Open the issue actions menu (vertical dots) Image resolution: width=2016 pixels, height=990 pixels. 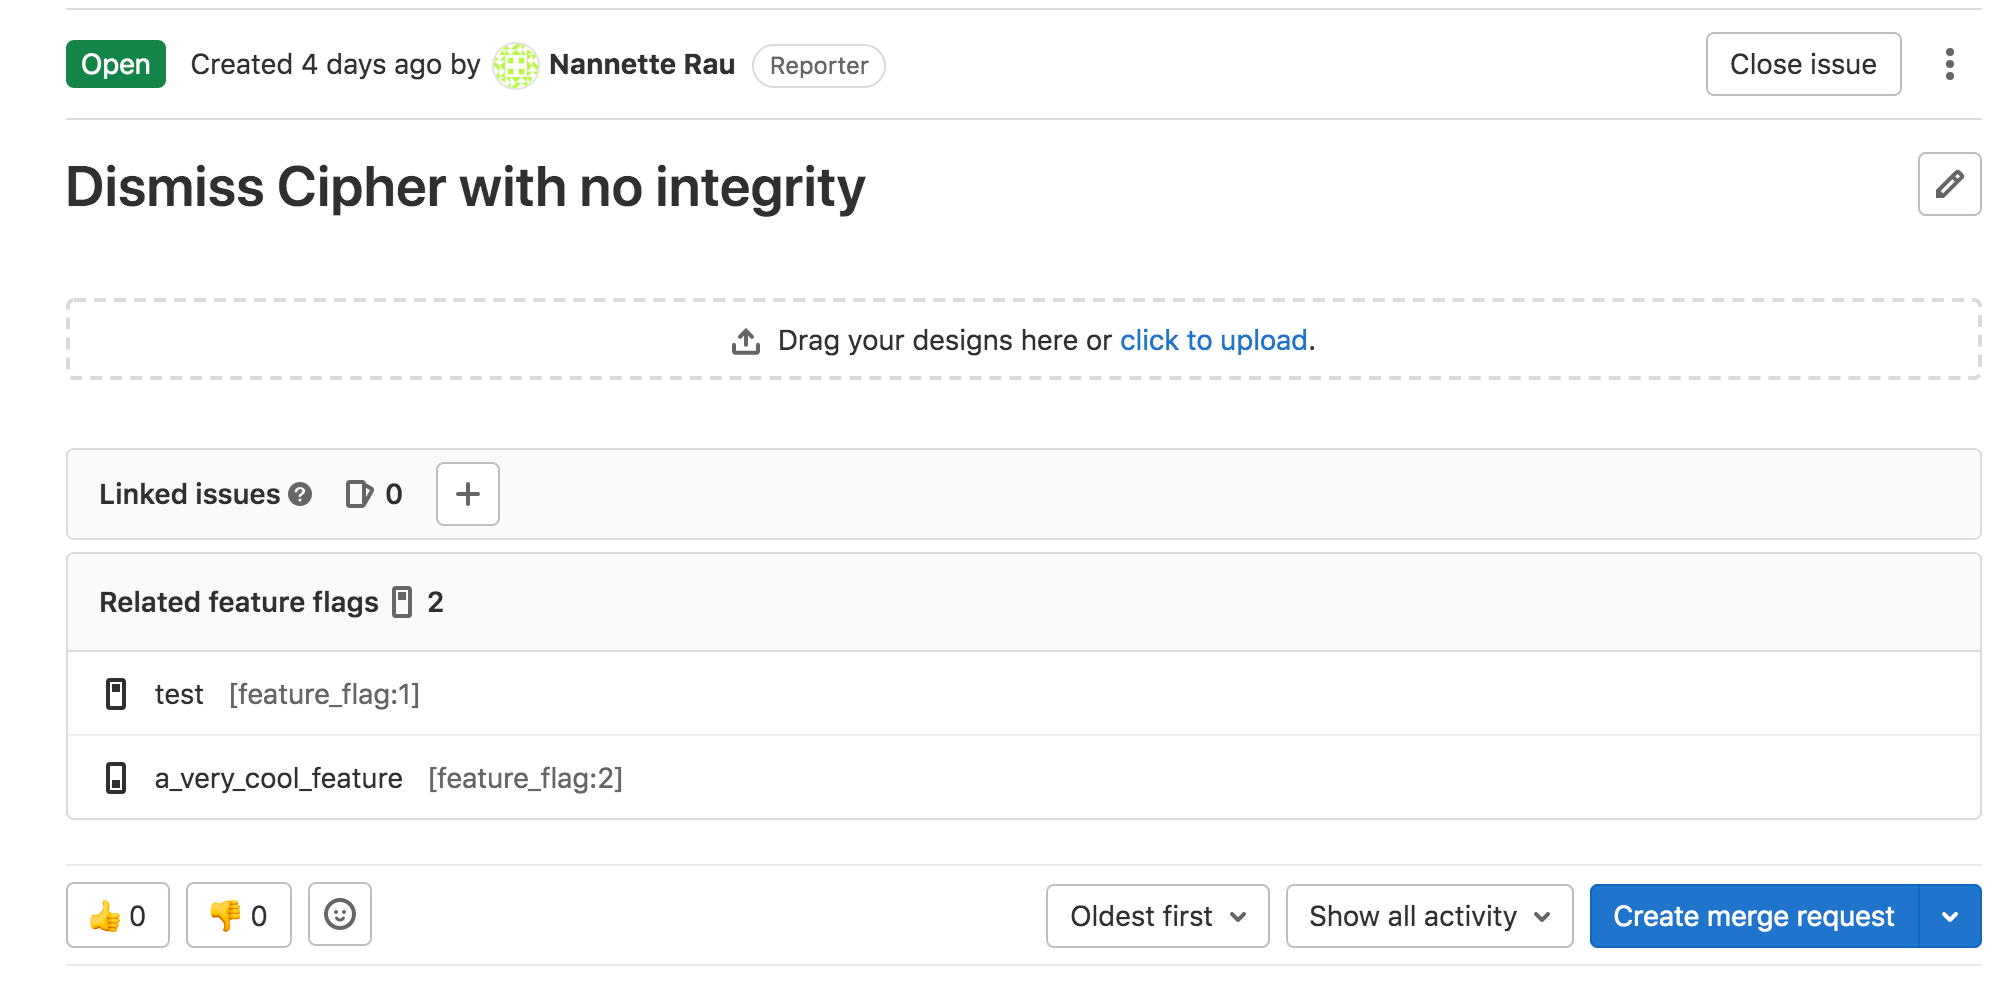1949,64
